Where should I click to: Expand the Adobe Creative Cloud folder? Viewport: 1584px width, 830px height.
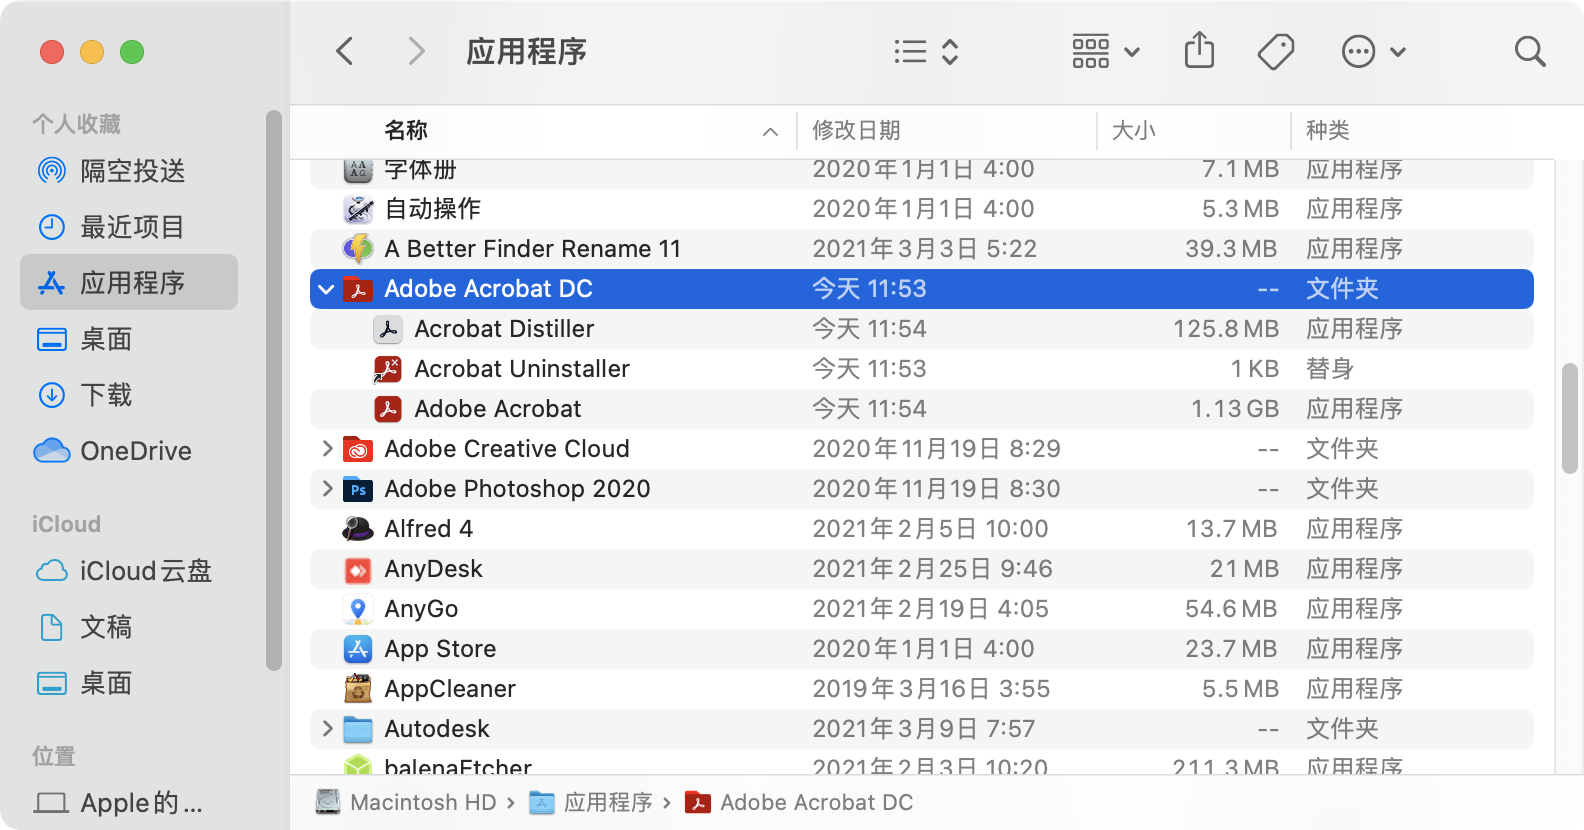[x=327, y=449]
